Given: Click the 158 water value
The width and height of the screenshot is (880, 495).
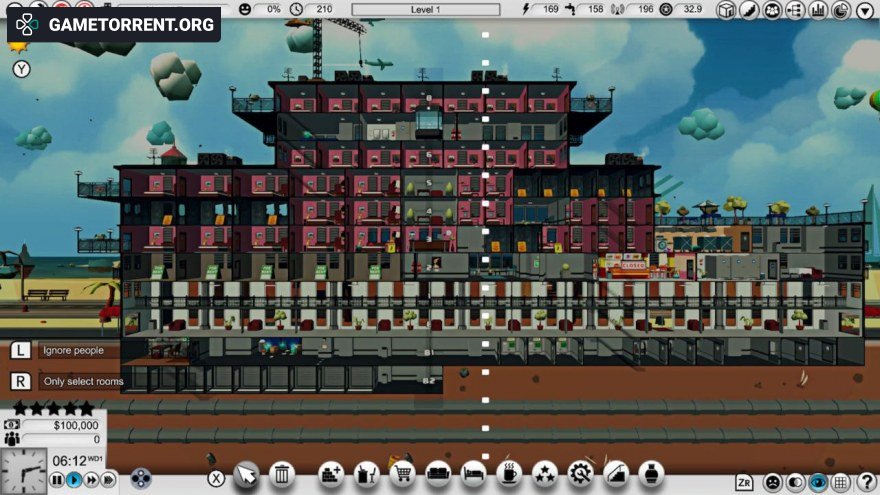Looking at the screenshot, I should pyautogui.click(x=595, y=9).
